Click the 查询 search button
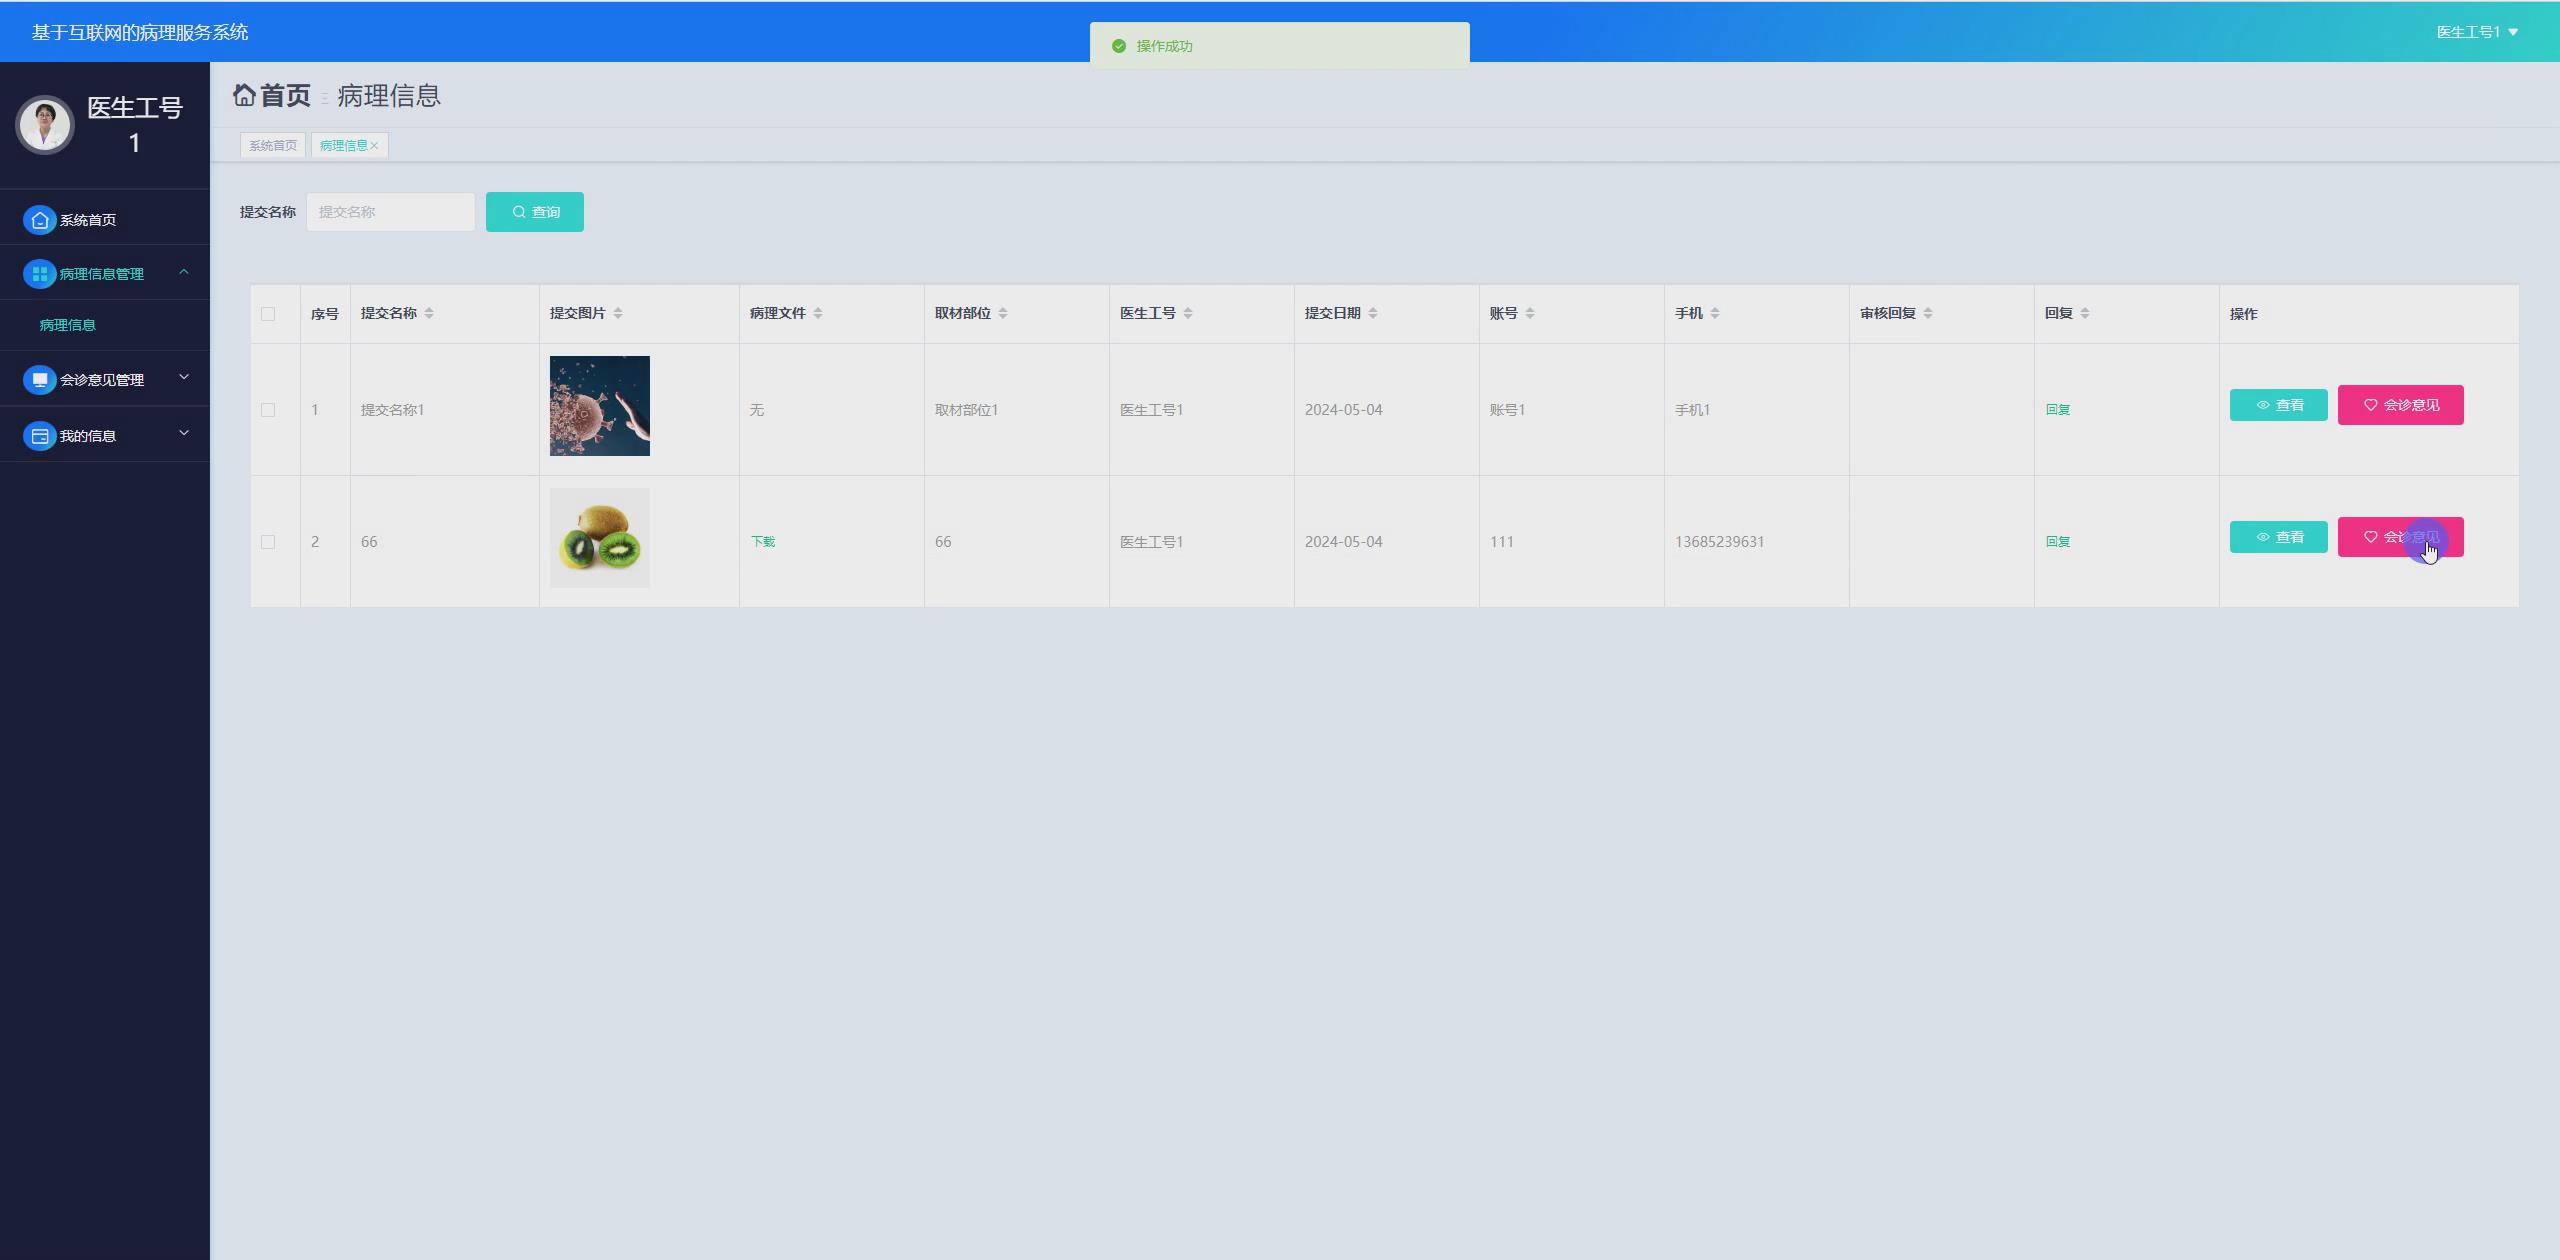Screen dimensions: 2560x1260 click(535, 212)
